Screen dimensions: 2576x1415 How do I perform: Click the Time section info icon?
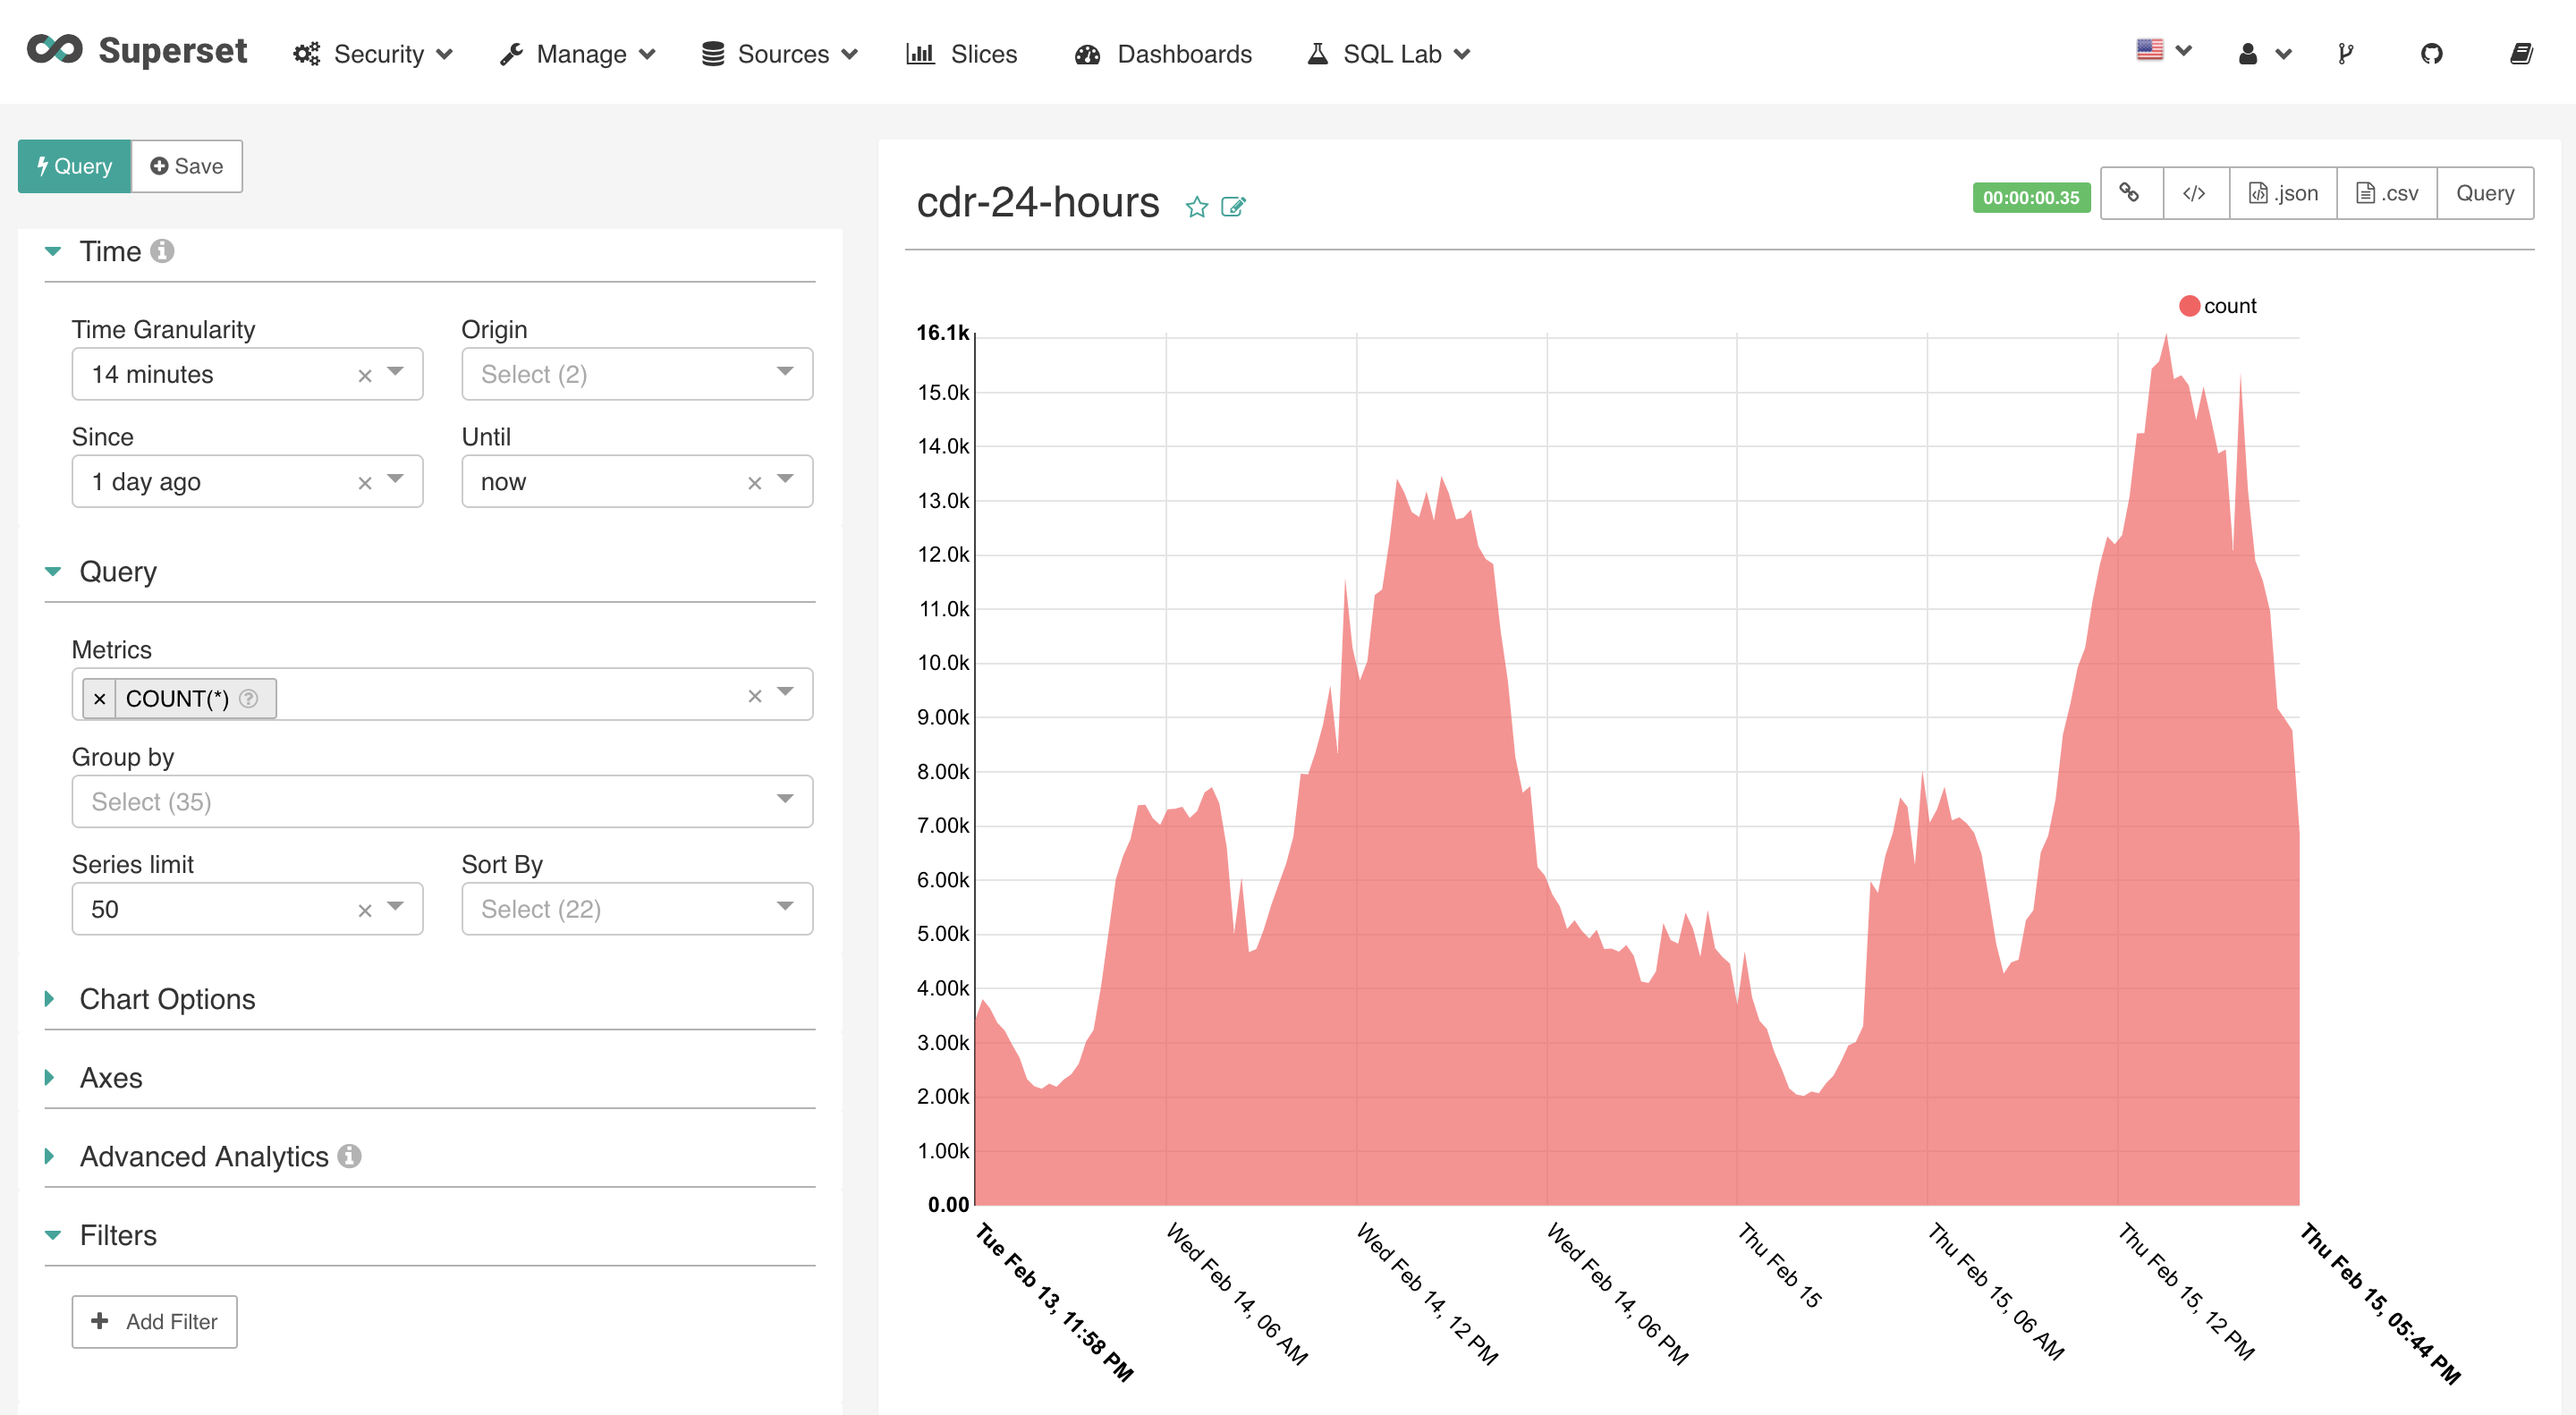coord(162,251)
